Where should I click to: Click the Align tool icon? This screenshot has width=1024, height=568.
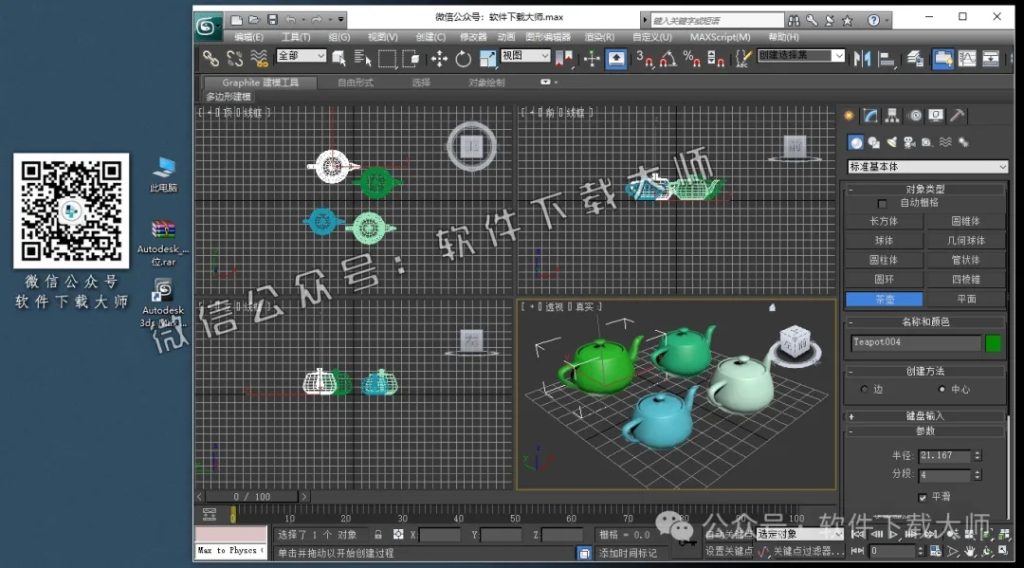pos(887,59)
